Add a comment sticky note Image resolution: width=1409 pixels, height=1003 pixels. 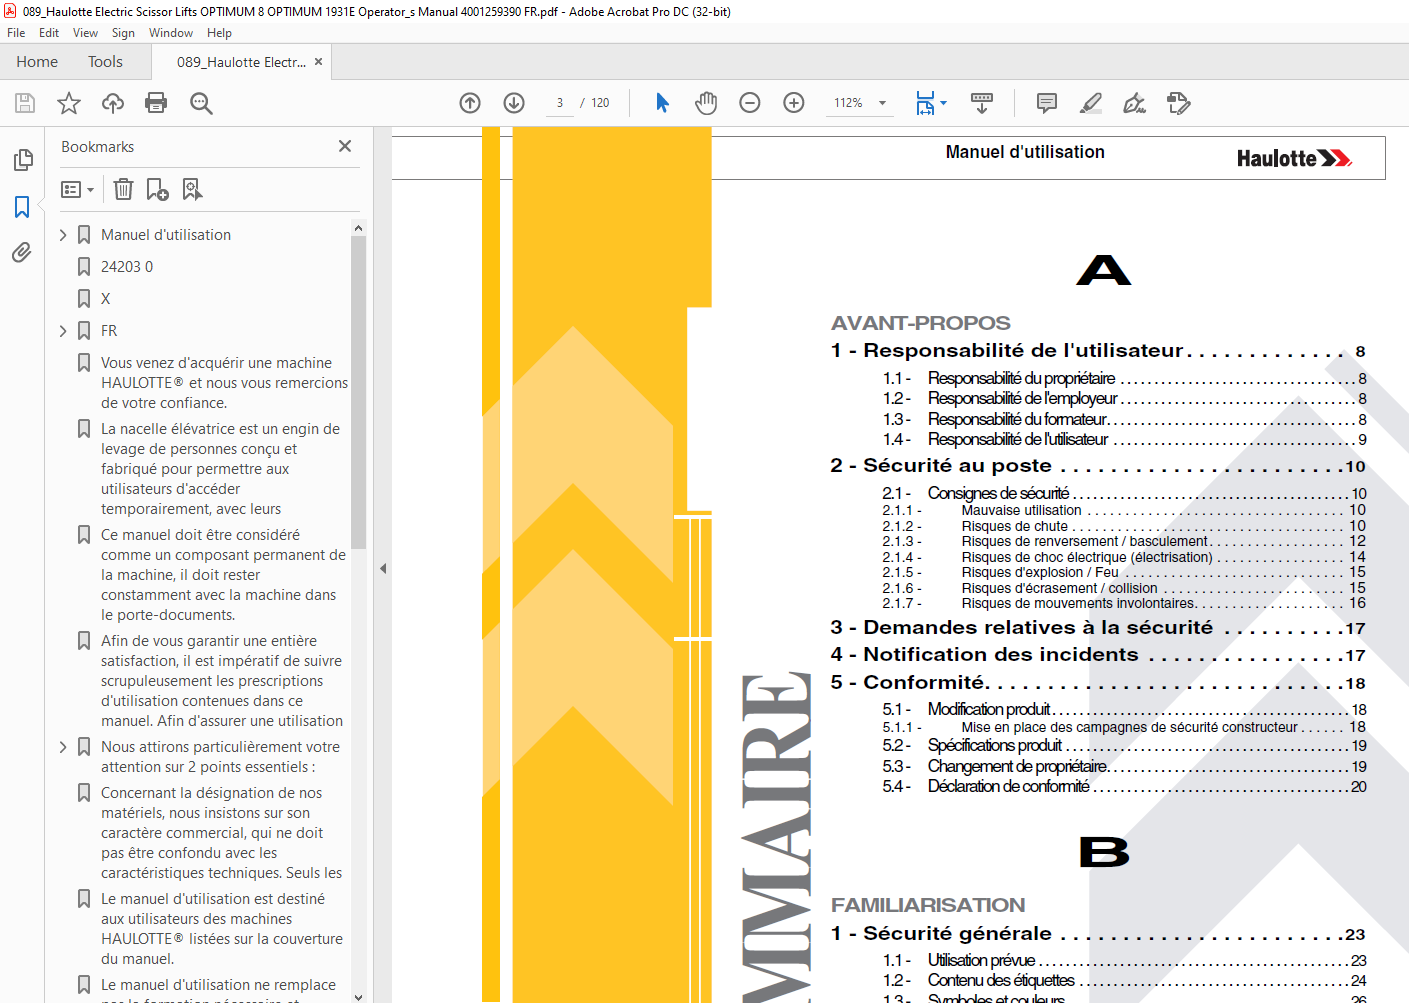point(1047,103)
